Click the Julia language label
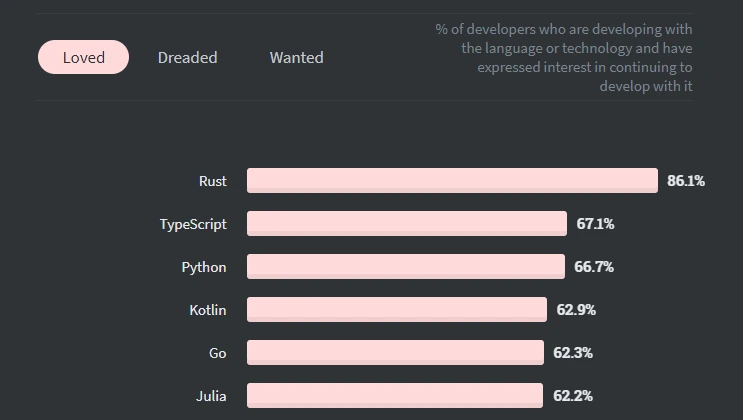The width and height of the screenshot is (743, 420). click(x=210, y=396)
